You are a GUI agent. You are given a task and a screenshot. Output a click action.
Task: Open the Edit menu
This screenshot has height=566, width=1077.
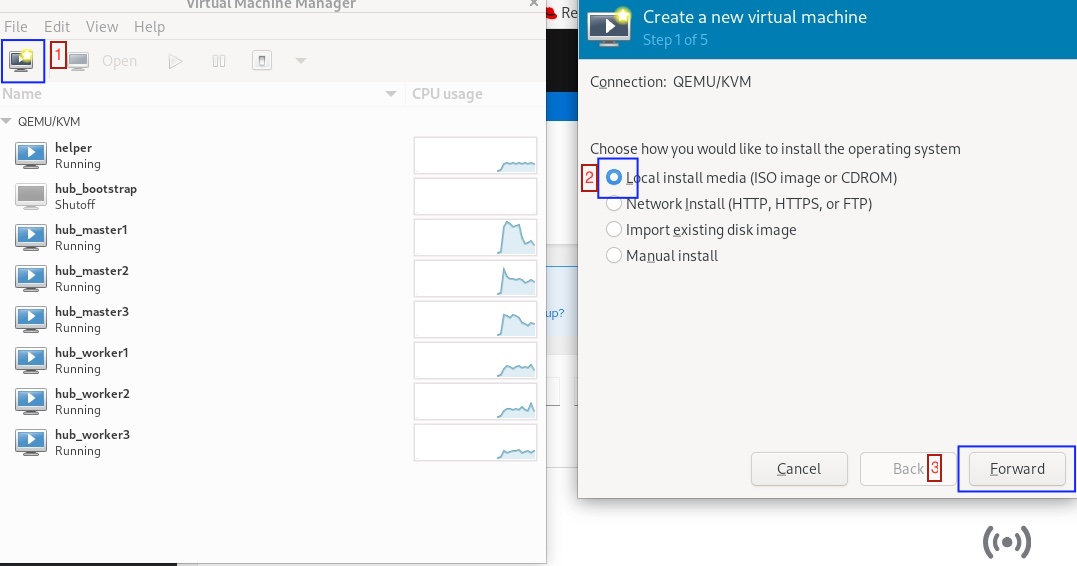(57, 27)
